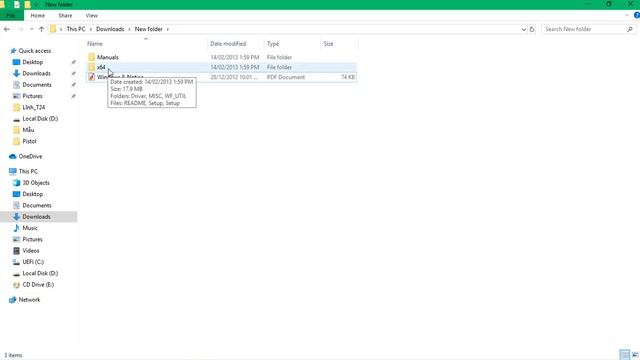Sort by Size column header
Viewport: 640px width, 360px height.
pyautogui.click(x=329, y=44)
